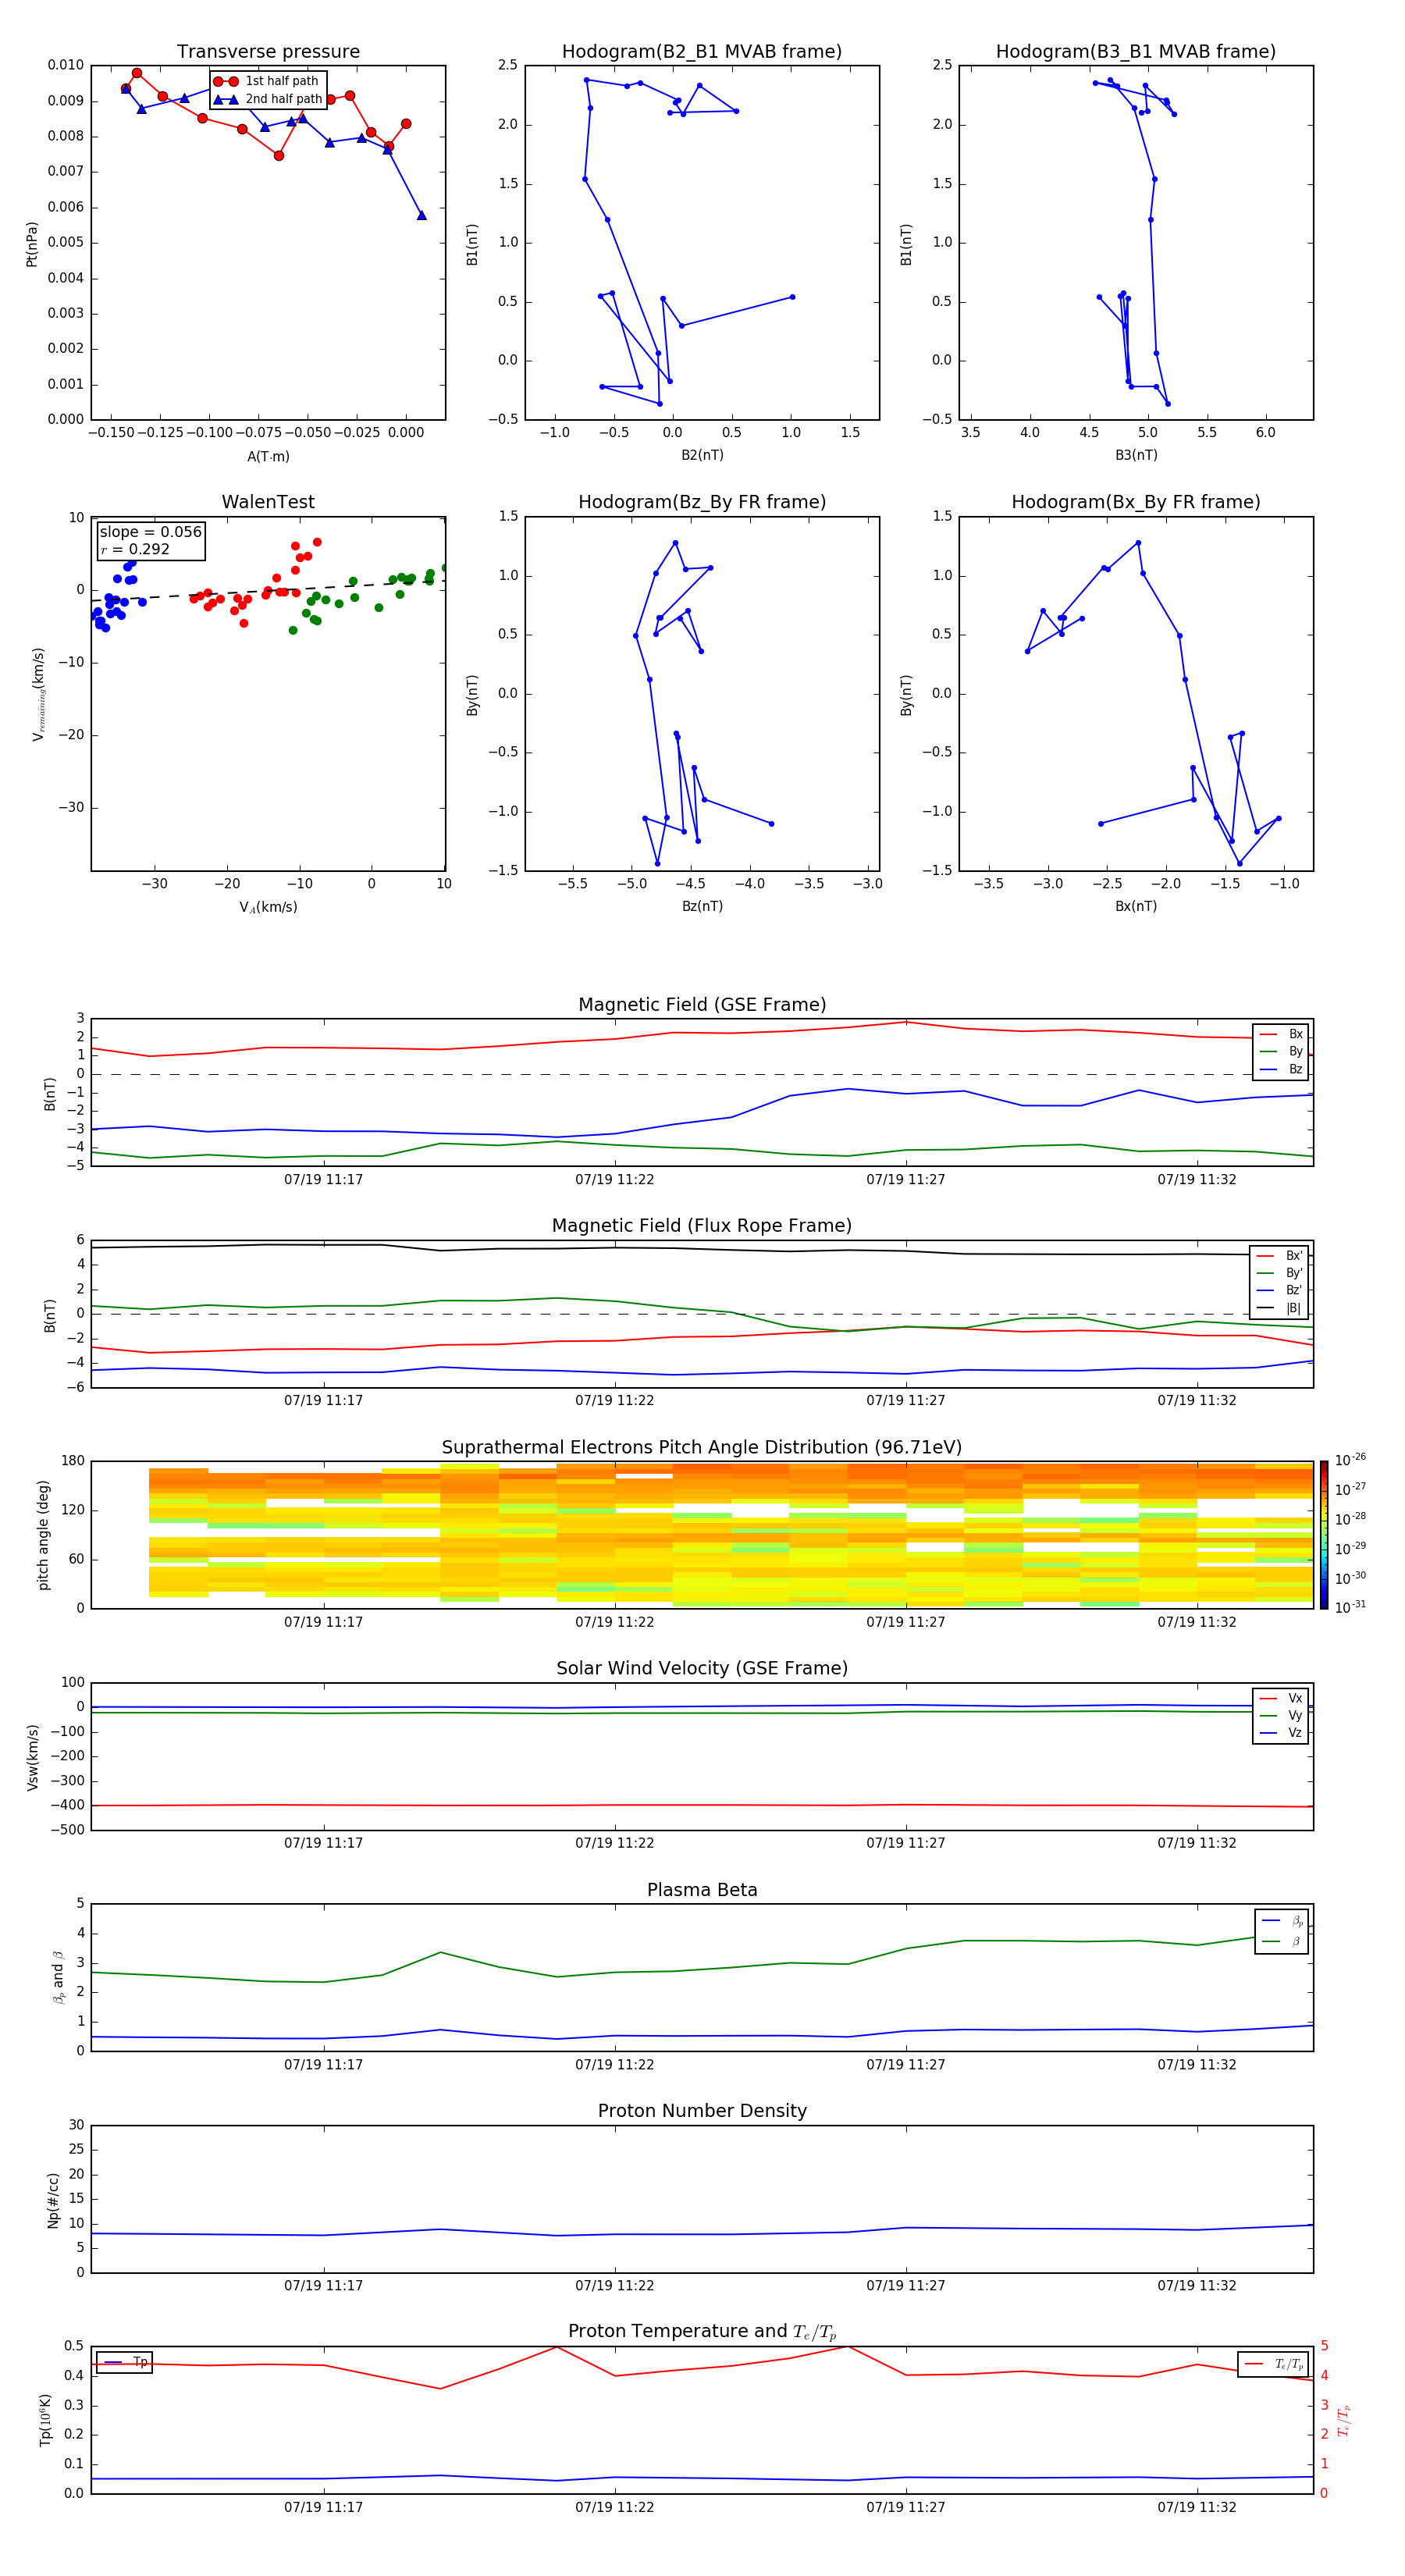Click the 'Magnetic Field (GSE Frame)' title
1405x2576 pixels.
(x=702, y=1005)
